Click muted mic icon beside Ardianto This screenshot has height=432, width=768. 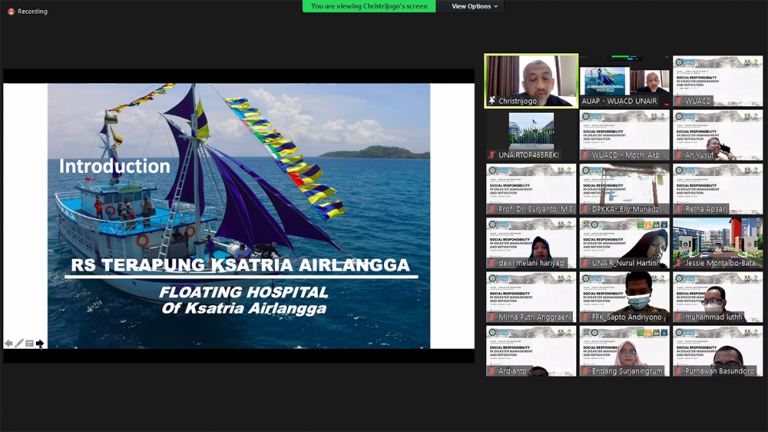tap(492, 372)
